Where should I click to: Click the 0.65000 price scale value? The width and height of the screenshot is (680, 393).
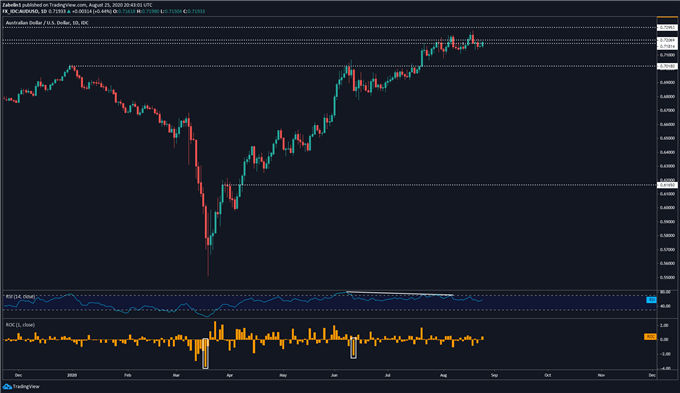[668, 138]
